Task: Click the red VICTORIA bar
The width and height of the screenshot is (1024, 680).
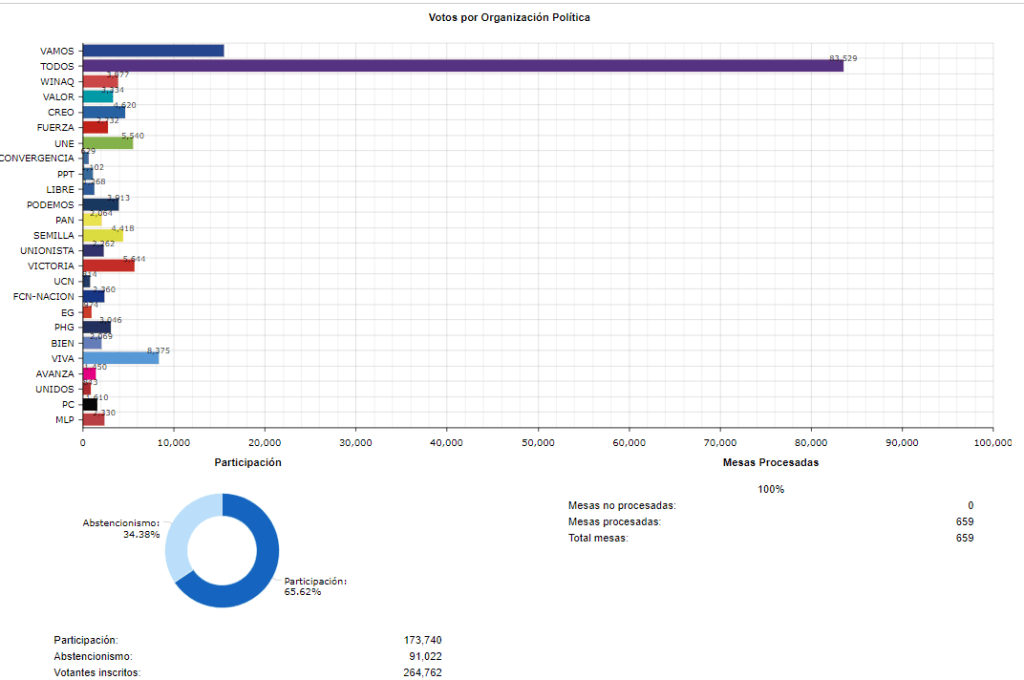Action: point(108,266)
